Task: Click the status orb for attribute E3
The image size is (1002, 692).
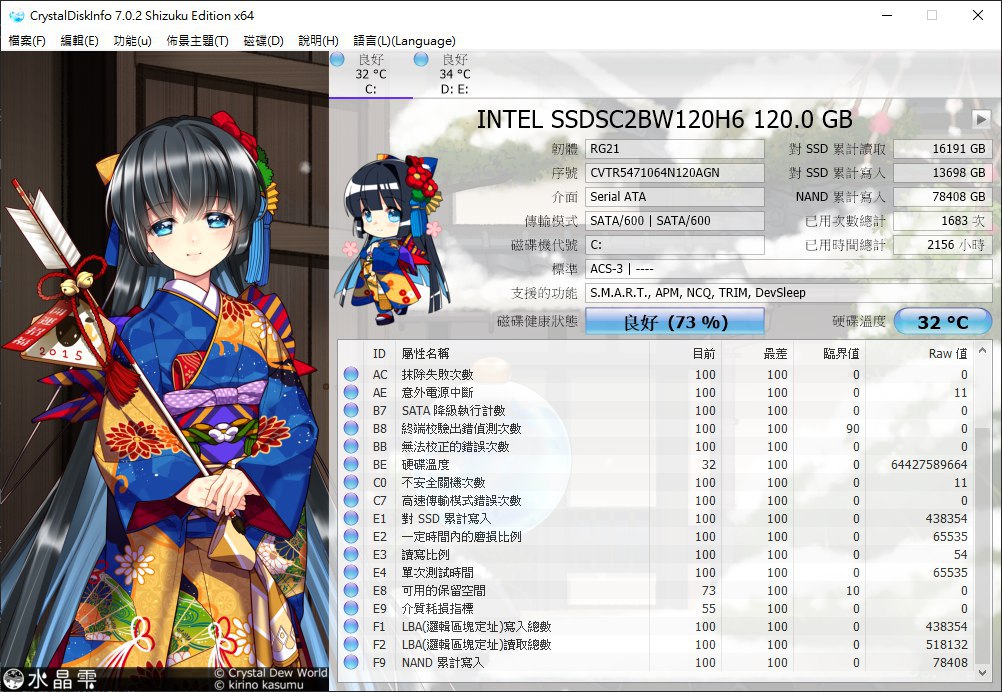Action: [x=351, y=555]
